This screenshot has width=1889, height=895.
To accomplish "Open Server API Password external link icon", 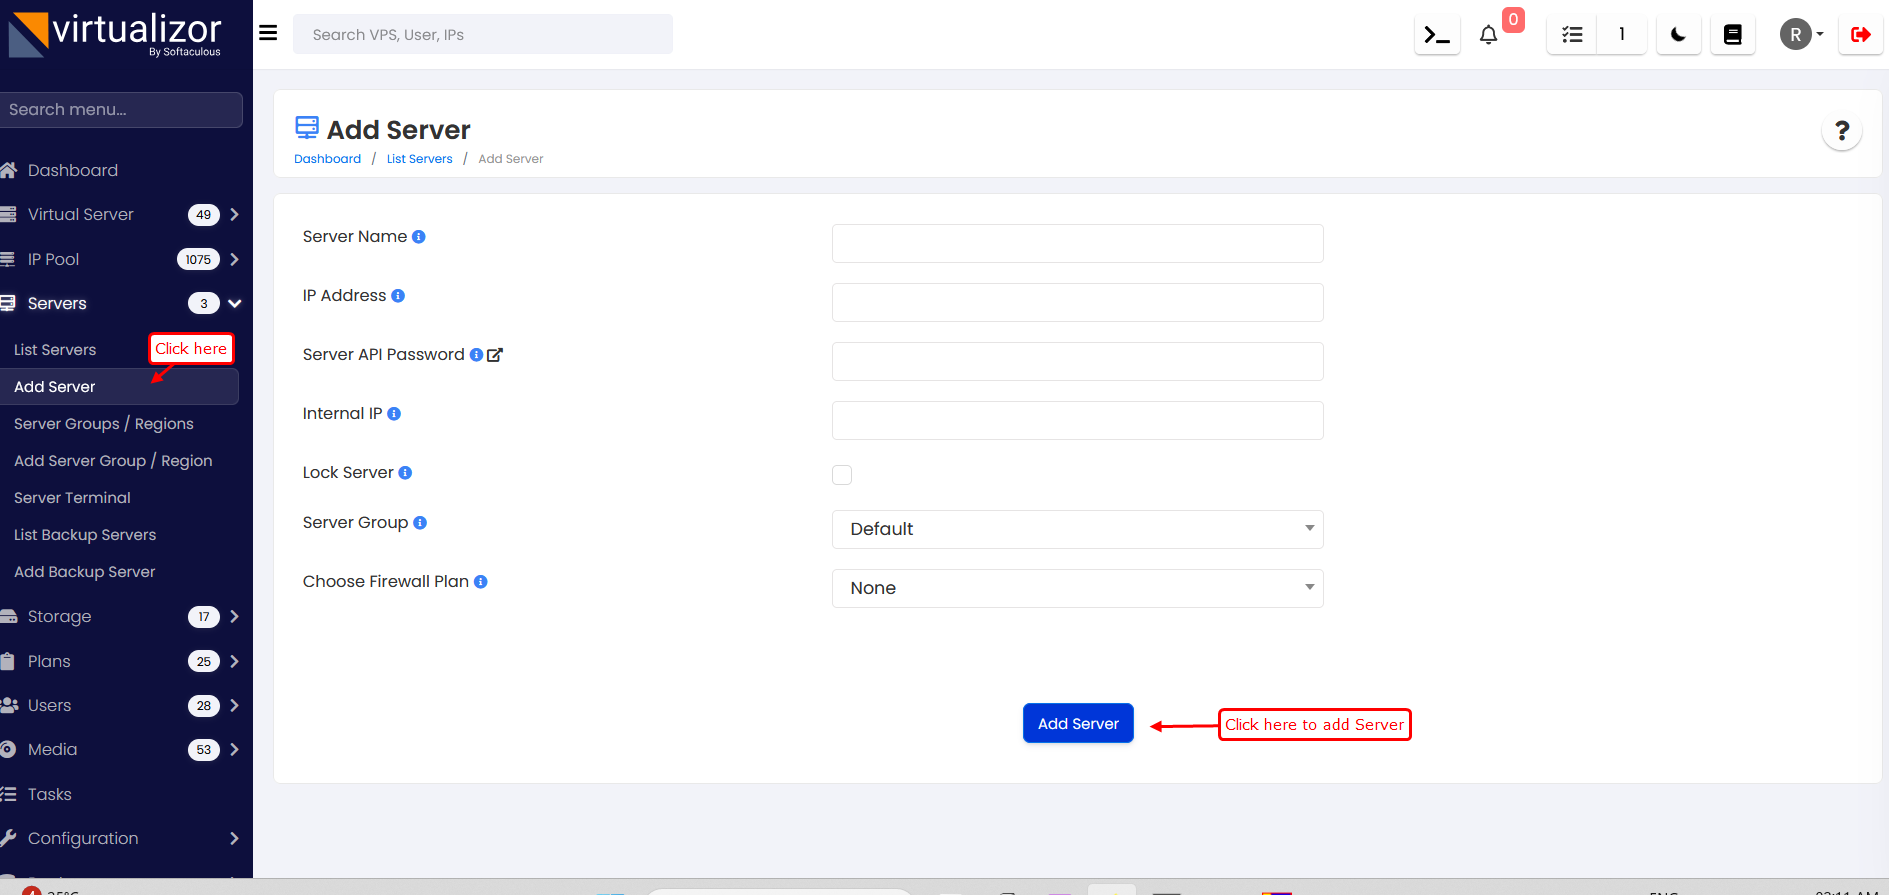I will click(x=495, y=355).
